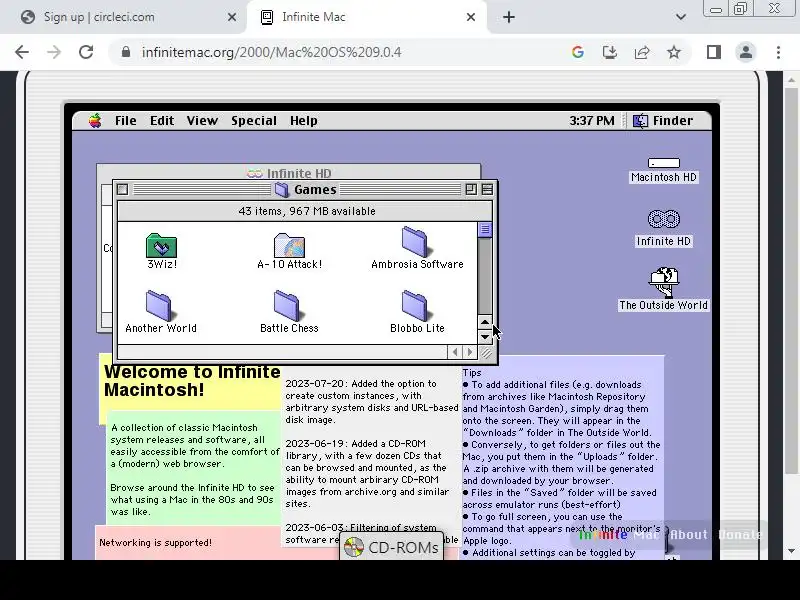Viewport: 800px width, 600px height.
Task: Collapse the Games window with windowshade box
Action: tap(487, 189)
